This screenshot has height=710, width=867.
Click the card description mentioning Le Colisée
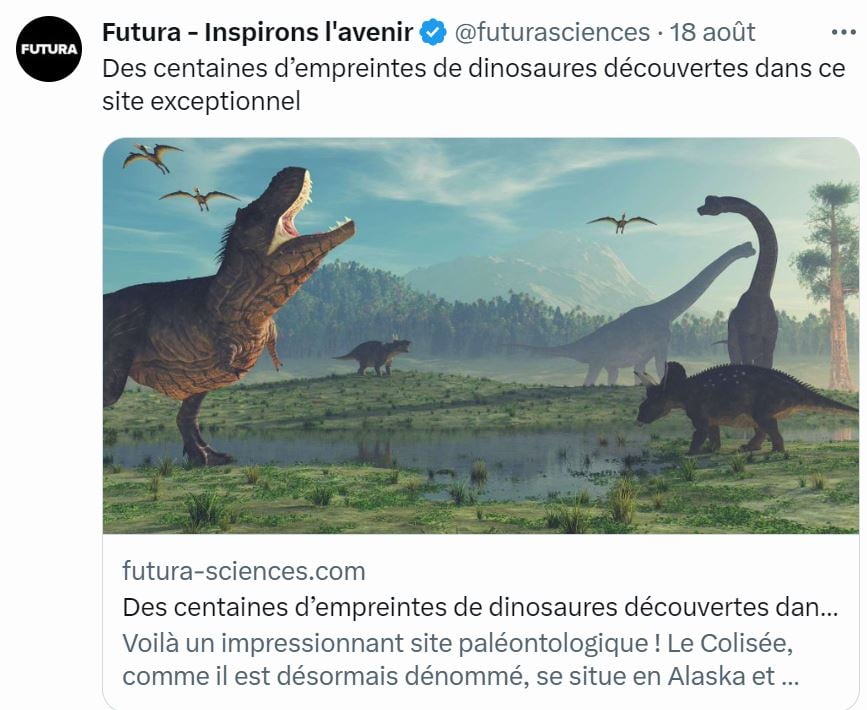[460, 658]
